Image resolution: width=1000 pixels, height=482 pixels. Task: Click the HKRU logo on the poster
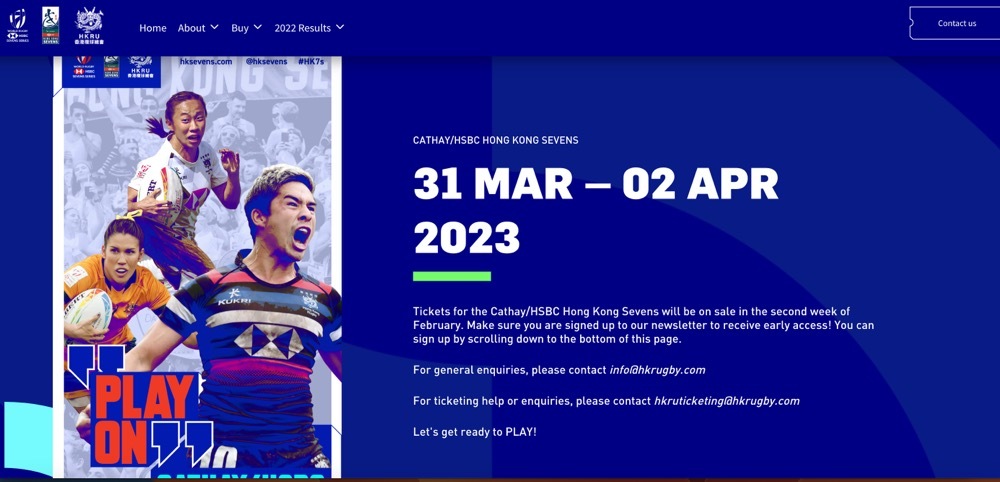click(x=140, y=67)
